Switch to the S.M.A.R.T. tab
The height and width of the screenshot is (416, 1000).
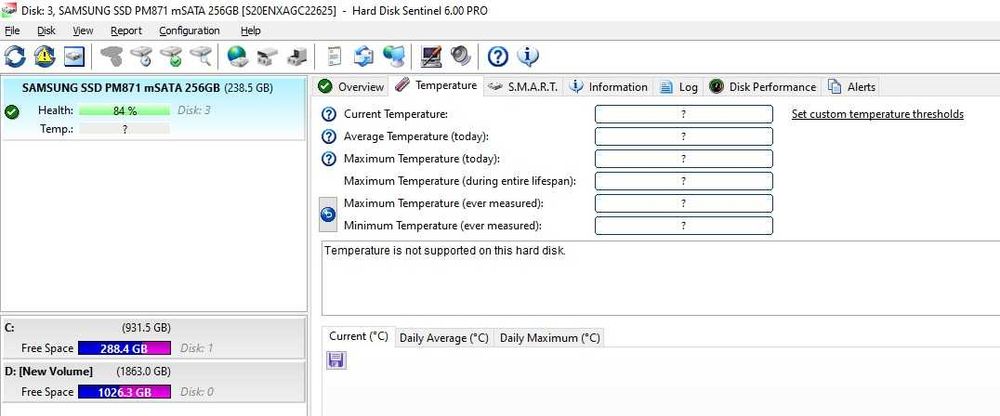click(x=523, y=87)
